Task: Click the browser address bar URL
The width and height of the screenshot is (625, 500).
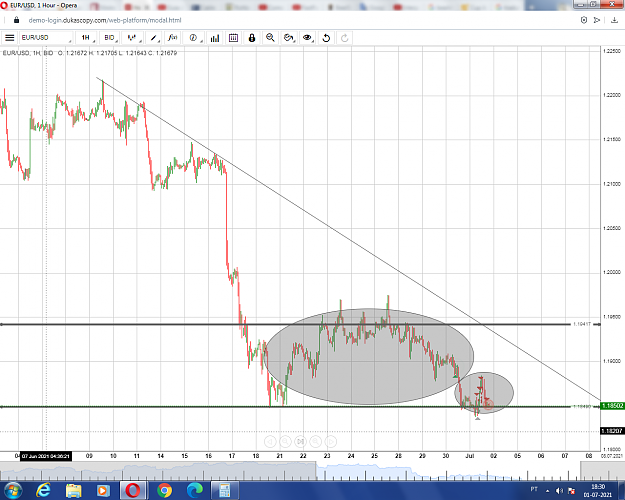Action: coord(105,20)
